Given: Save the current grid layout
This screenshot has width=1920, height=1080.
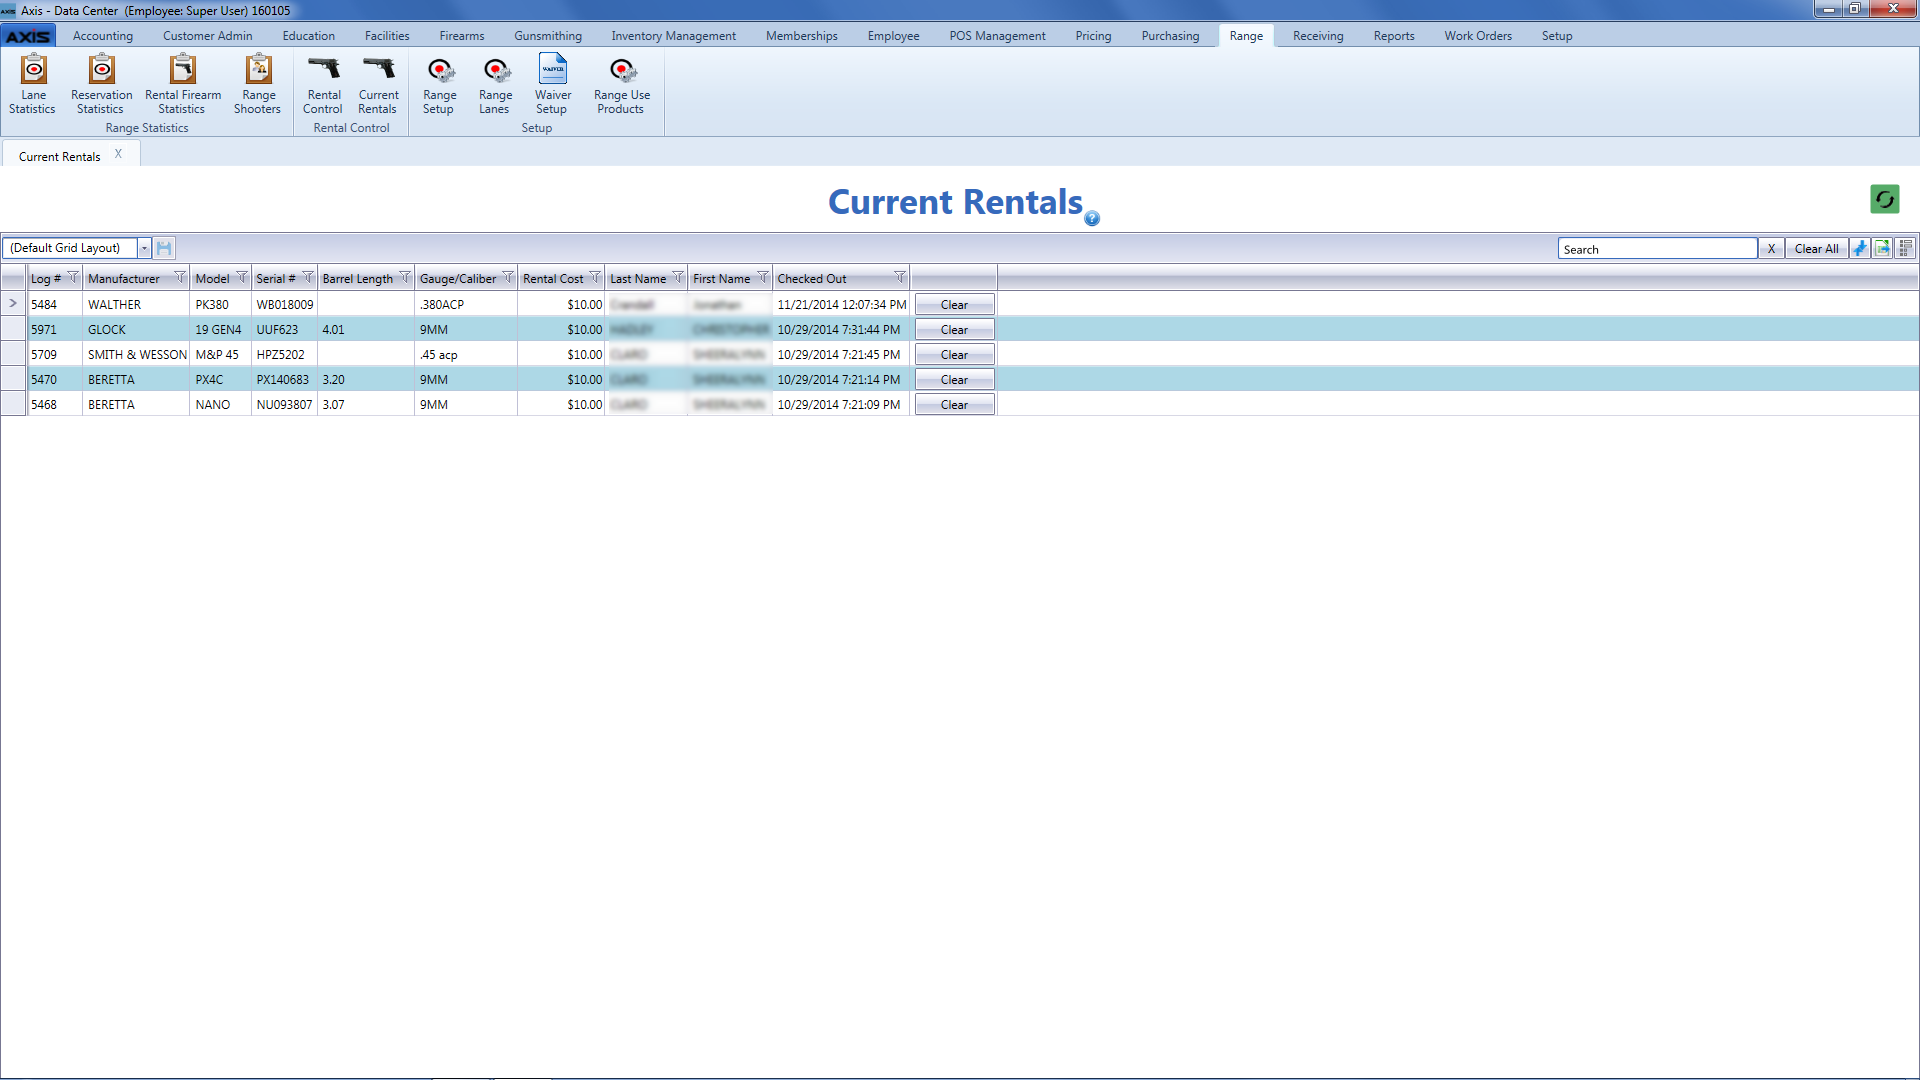Looking at the screenshot, I should point(165,248).
